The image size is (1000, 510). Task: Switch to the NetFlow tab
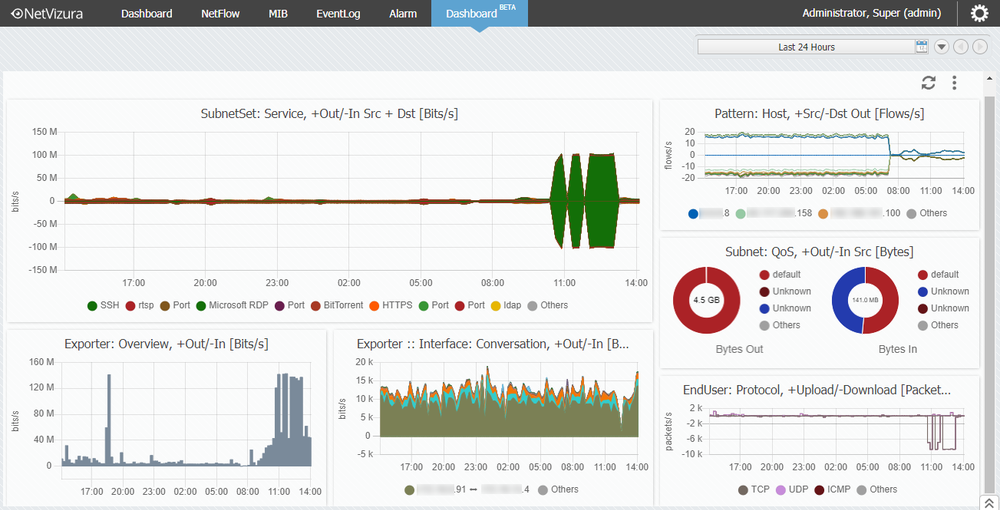tap(220, 13)
